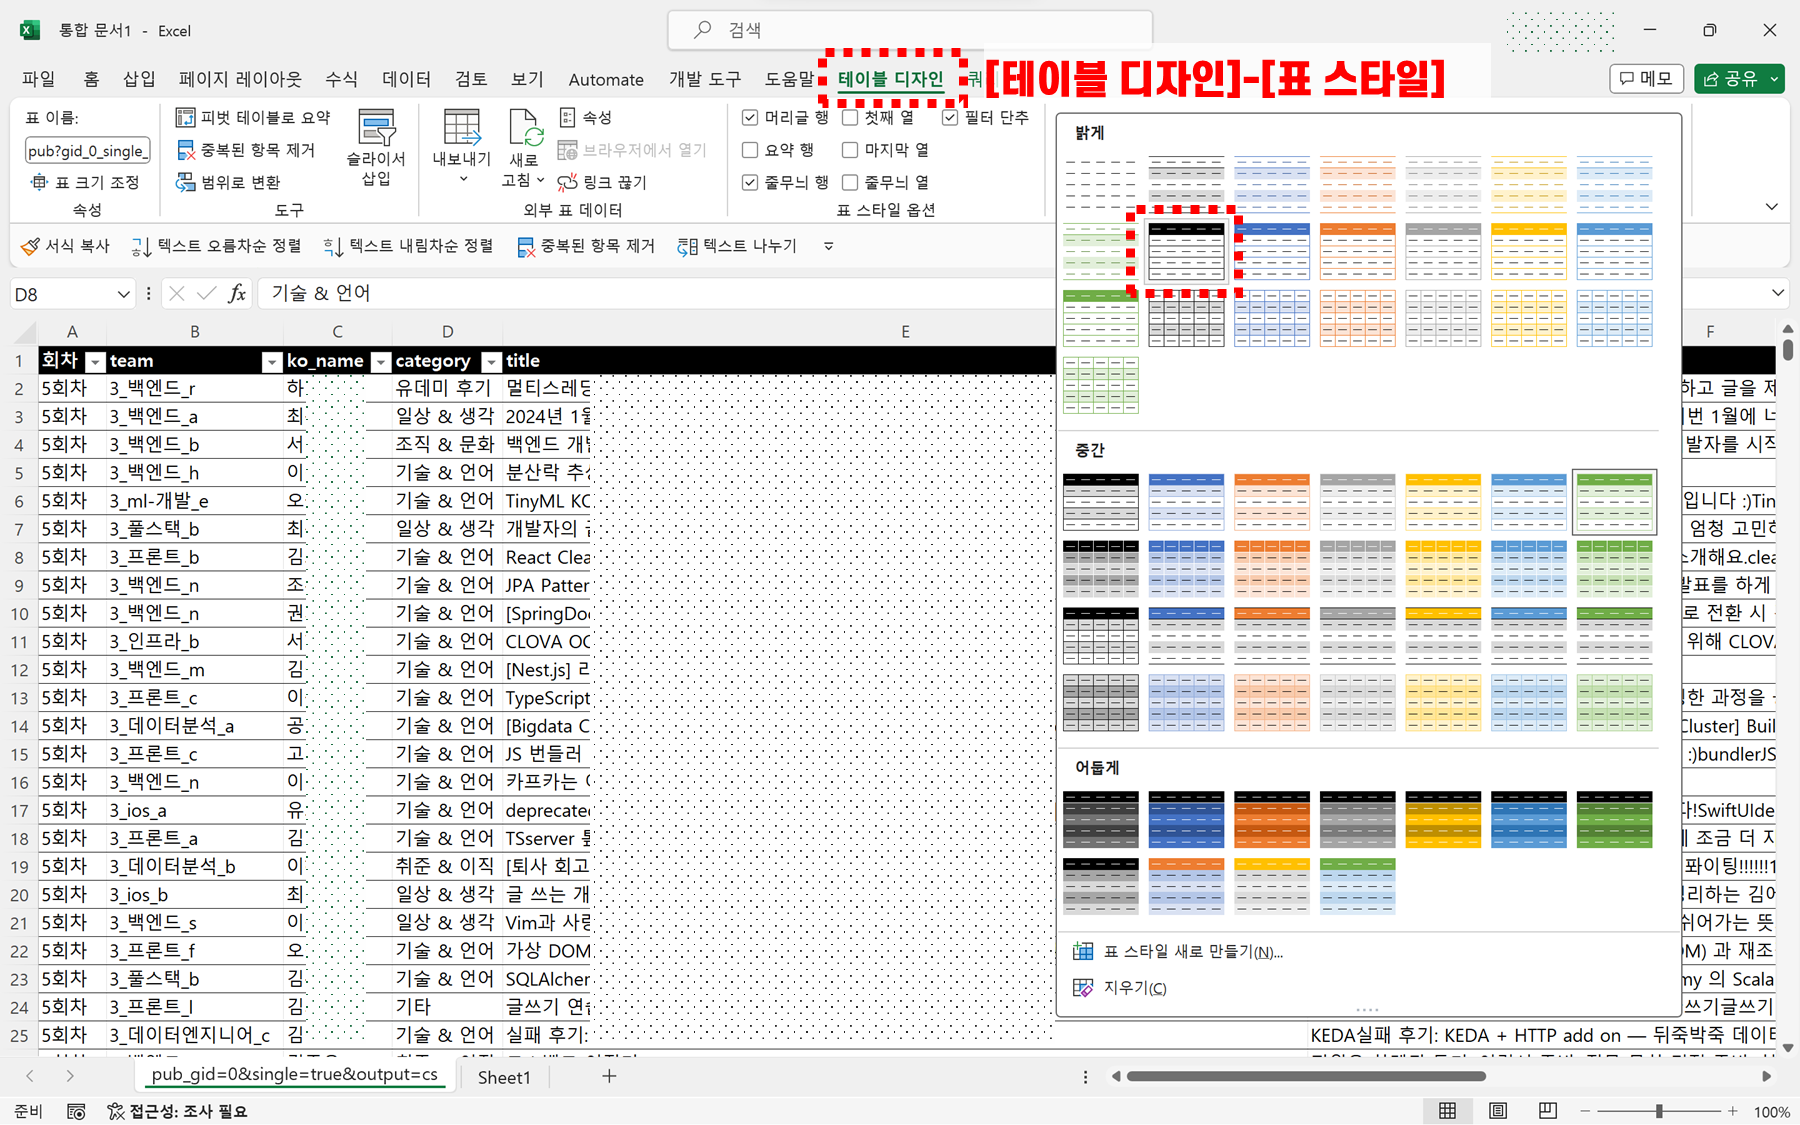Select the green medium style at Medium row end
The image size is (1800, 1125).
click(x=1614, y=502)
